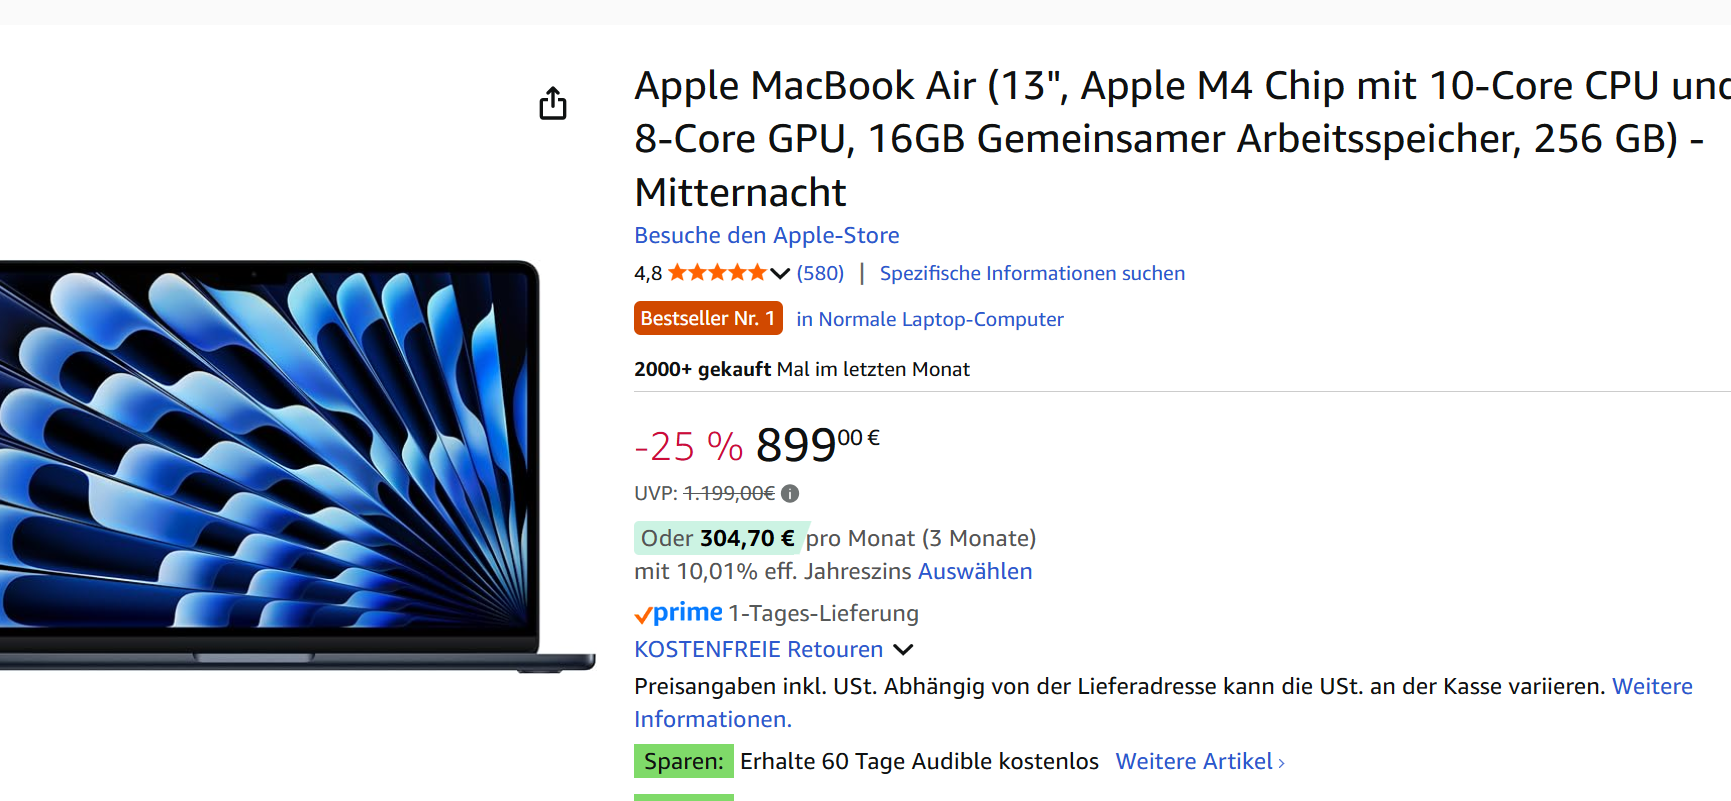Click the green 'Sparen:' label
Viewport: 1731px width, 801px height.
684,761
